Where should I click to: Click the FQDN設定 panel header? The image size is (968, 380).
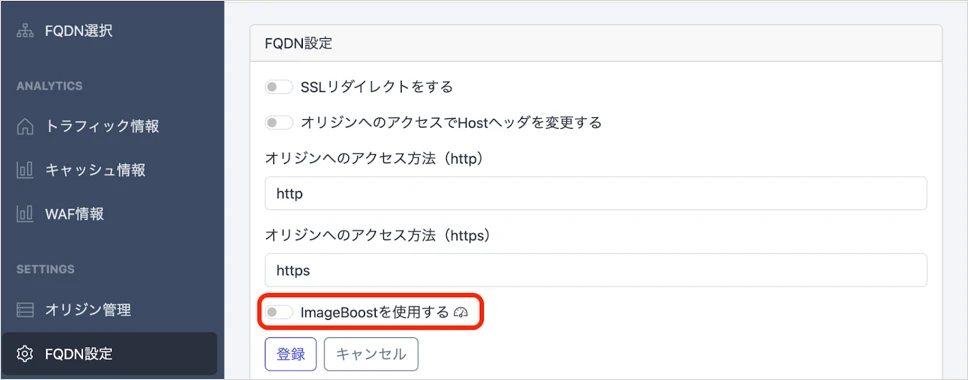tap(596, 44)
